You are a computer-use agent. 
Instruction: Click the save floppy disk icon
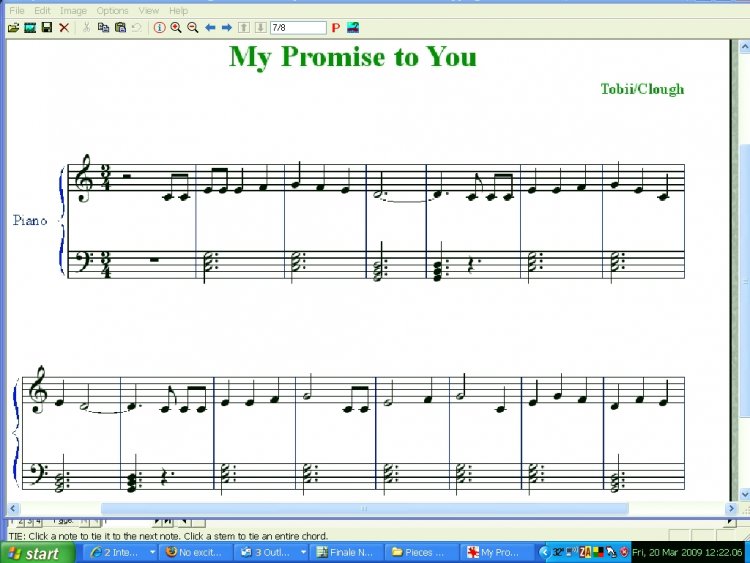point(47,28)
